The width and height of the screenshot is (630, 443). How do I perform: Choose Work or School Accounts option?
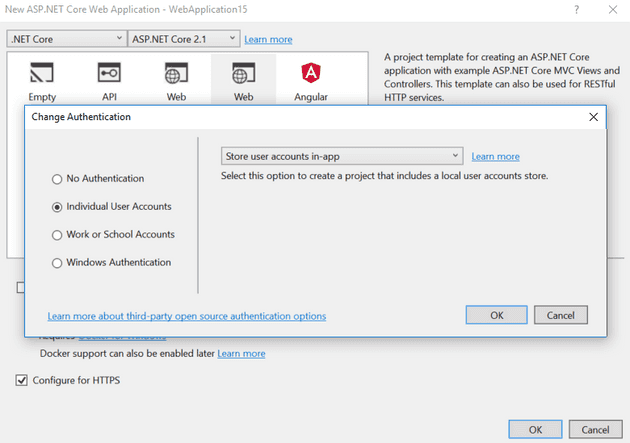[57, 235]
